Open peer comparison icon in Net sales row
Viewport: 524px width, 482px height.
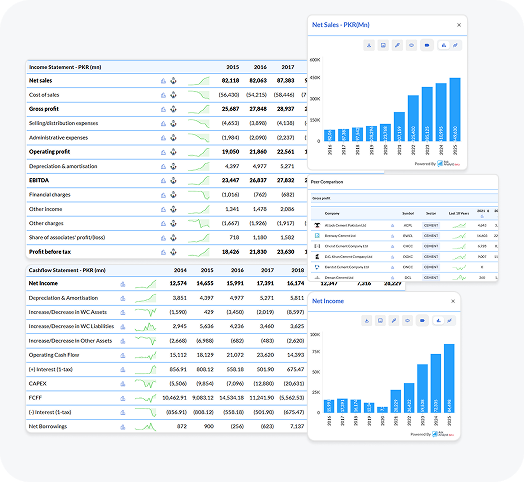pyautogui.click(x=173, y=81)
